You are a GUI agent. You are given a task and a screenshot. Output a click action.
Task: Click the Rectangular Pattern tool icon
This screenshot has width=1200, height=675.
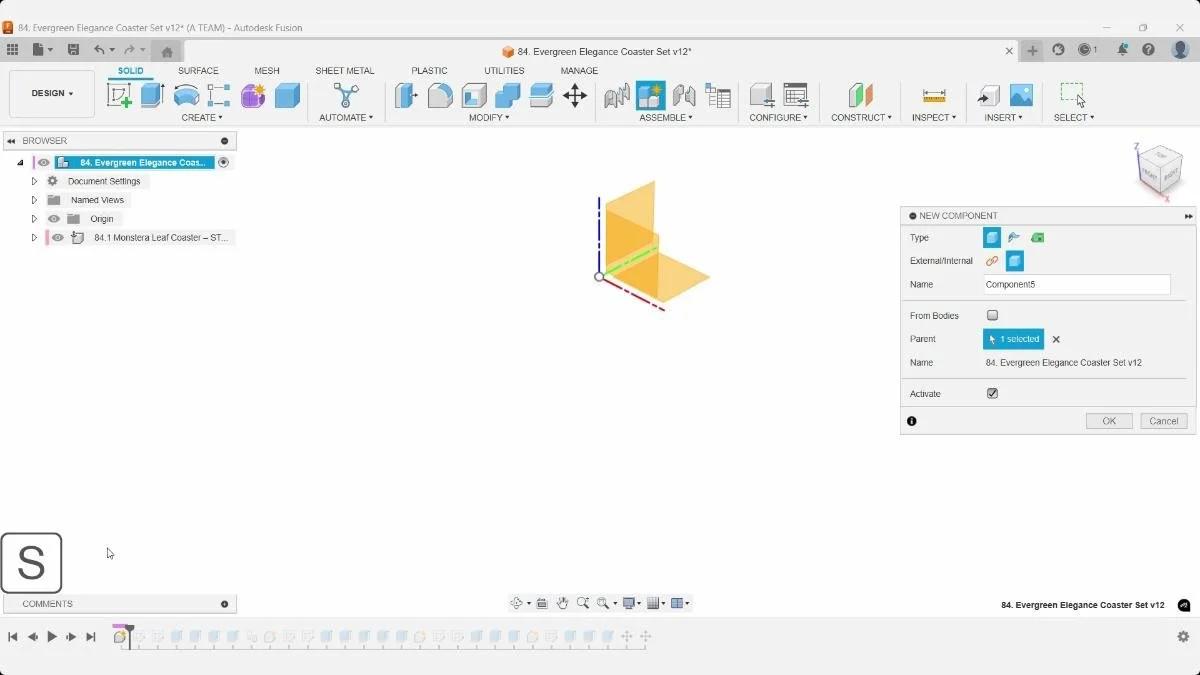tap(219, 95)
